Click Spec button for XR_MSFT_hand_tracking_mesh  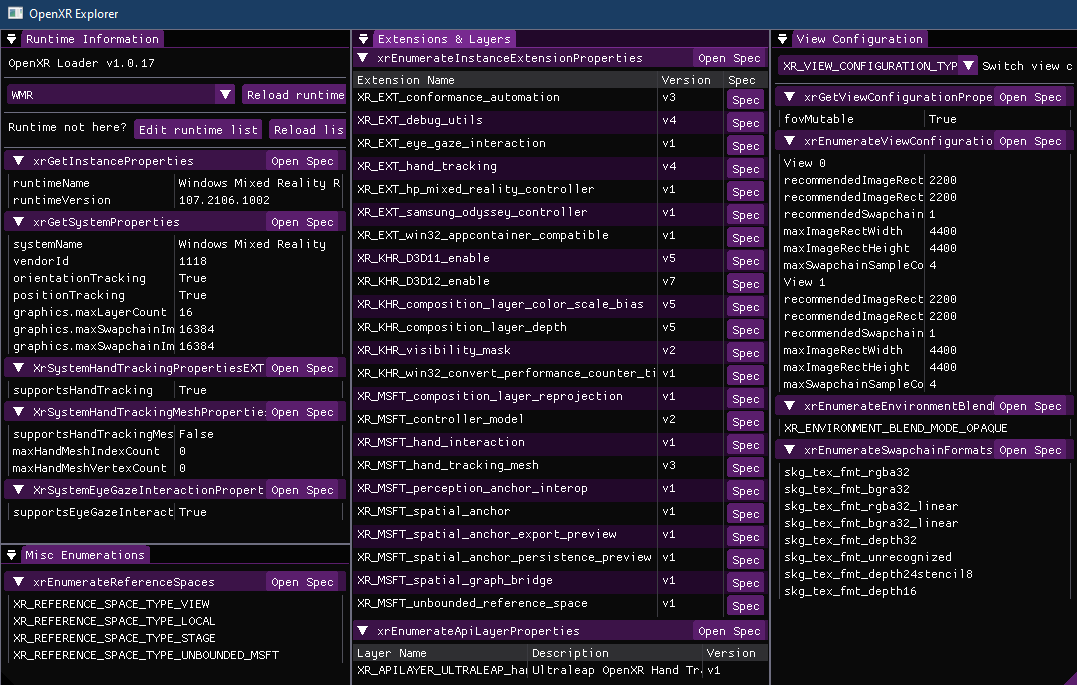click(745, 469)
